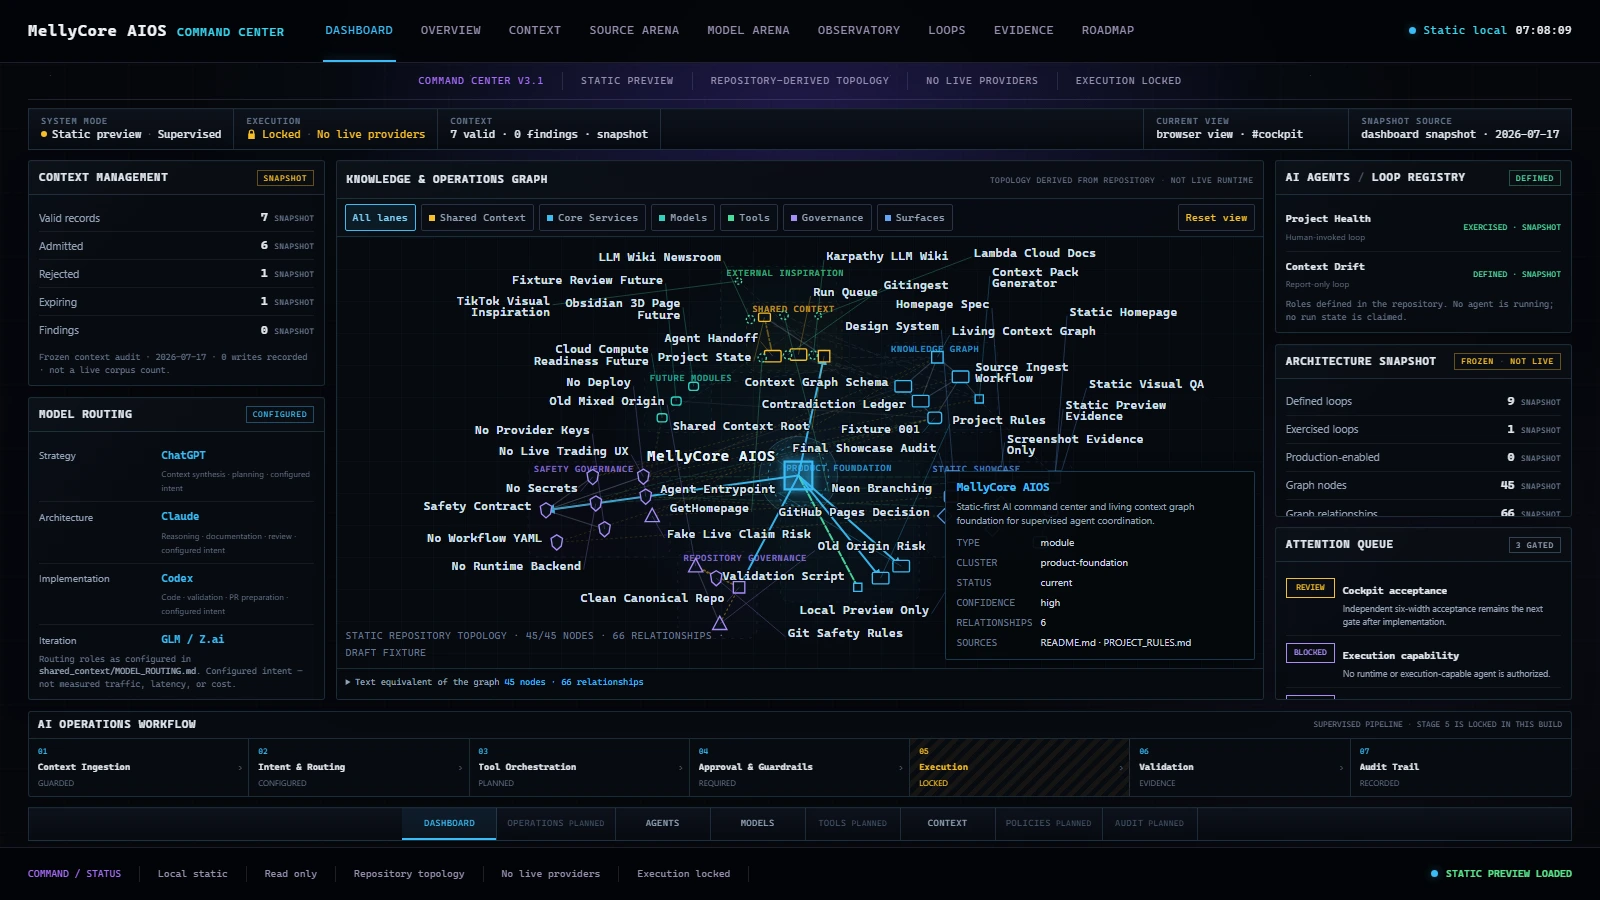This screenshot has height=900, width=1600.
Task: Select the No Workflow YAML hexagon node
Action: coord(557,542)
